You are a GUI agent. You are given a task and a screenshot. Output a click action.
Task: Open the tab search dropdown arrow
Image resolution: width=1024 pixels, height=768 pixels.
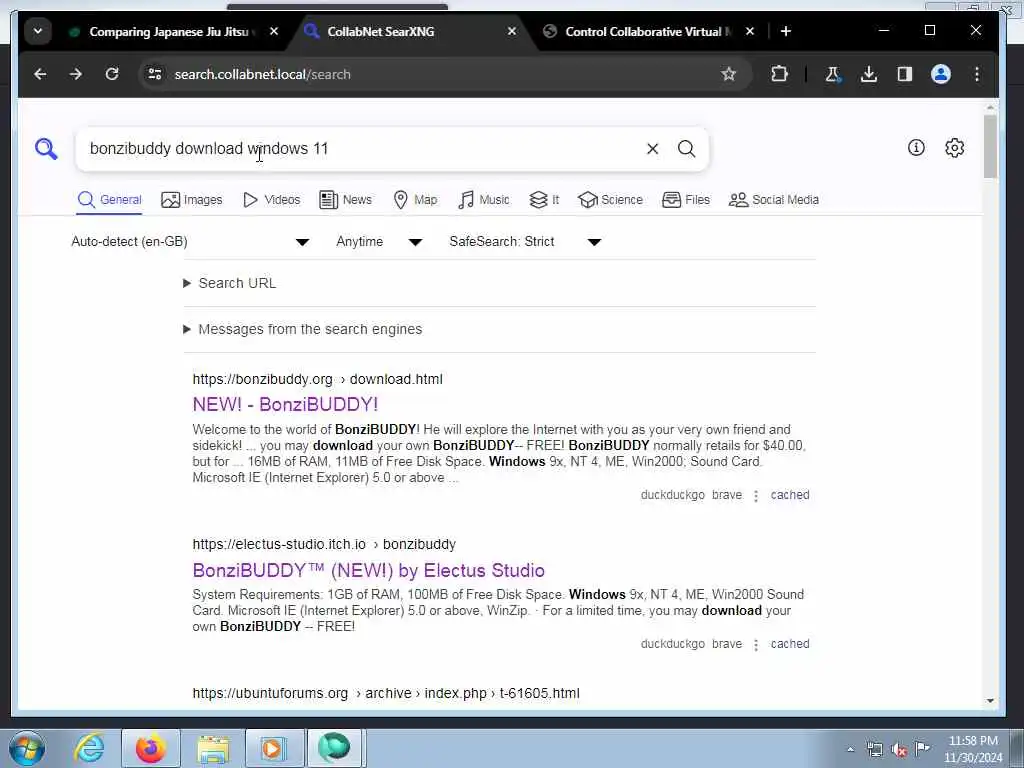coord(38,31)
